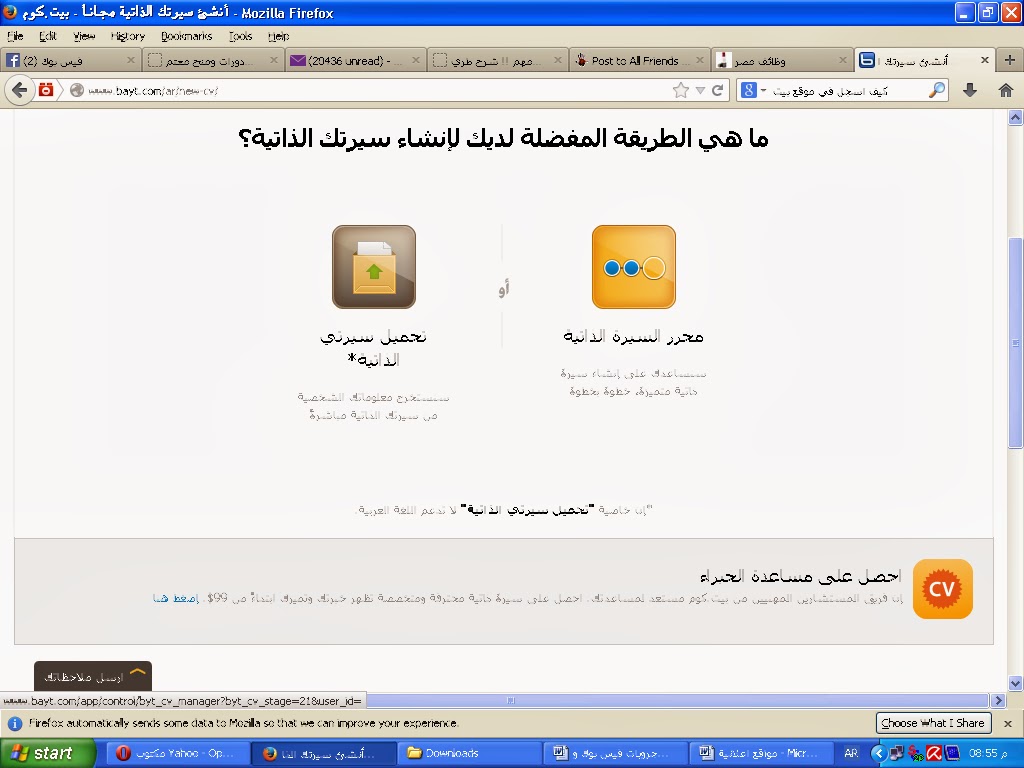Switch to the جروبات فيس بوك Word taskbar window

pos(615,753)
